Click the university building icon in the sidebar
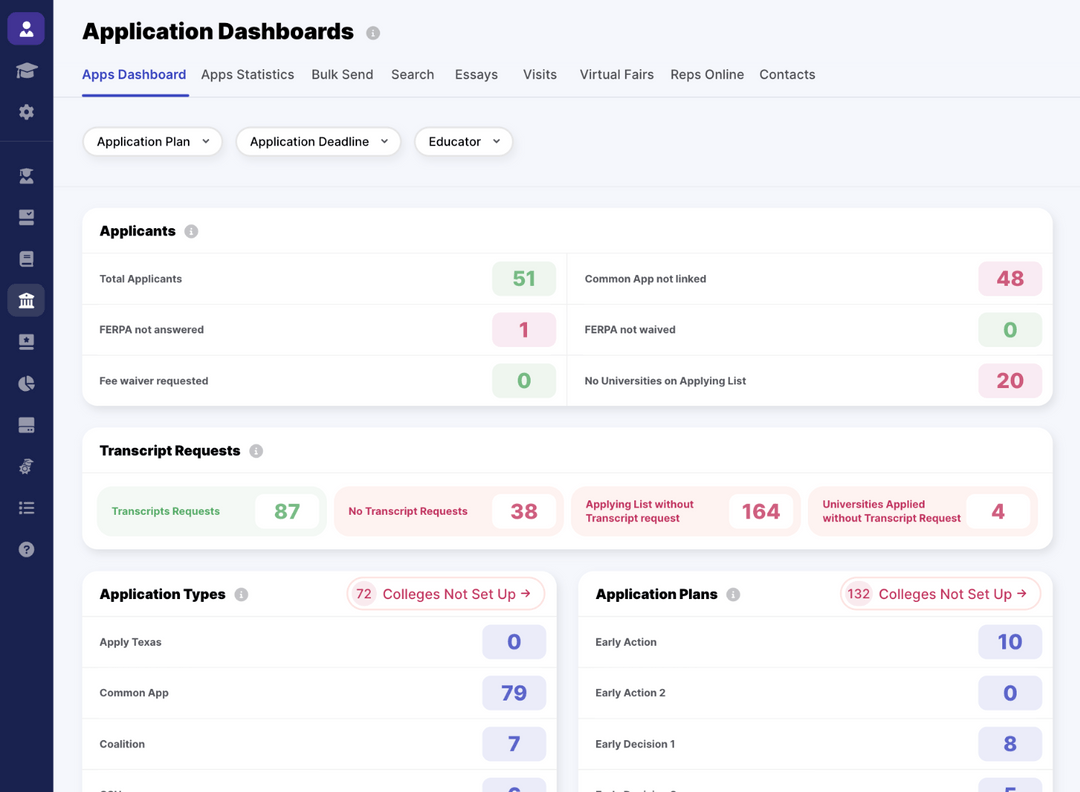1080x792 pixels. [x=26, y=300]
